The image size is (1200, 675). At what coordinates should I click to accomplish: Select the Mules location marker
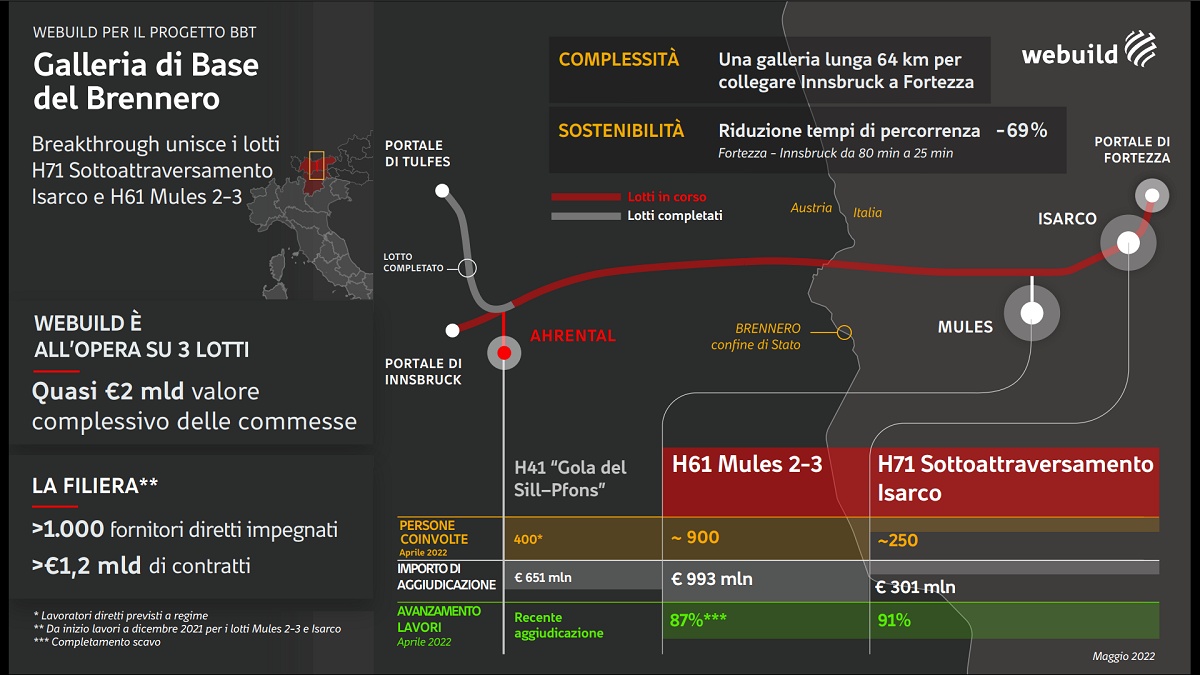point(1032,313)
